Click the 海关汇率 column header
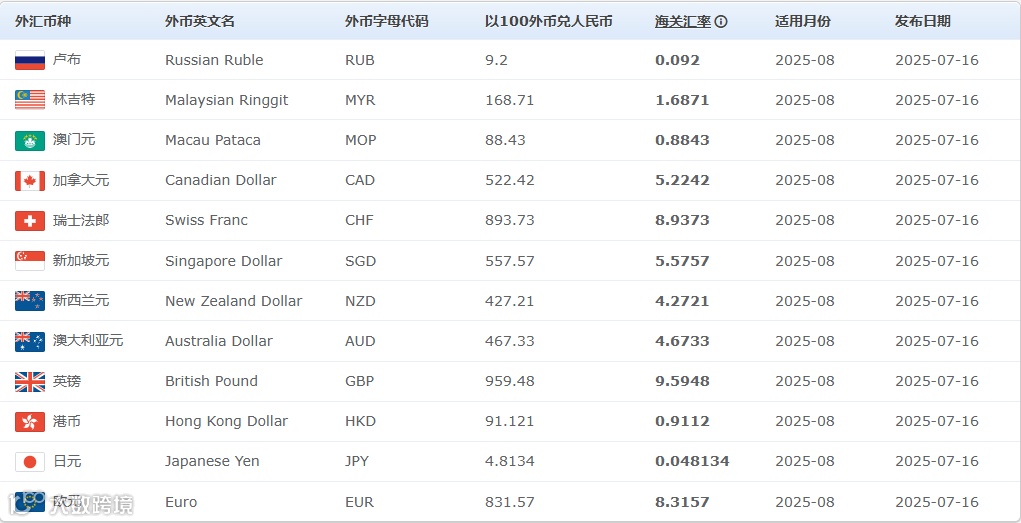Viewport: 1021px width, 523px height. pos(683,21)
